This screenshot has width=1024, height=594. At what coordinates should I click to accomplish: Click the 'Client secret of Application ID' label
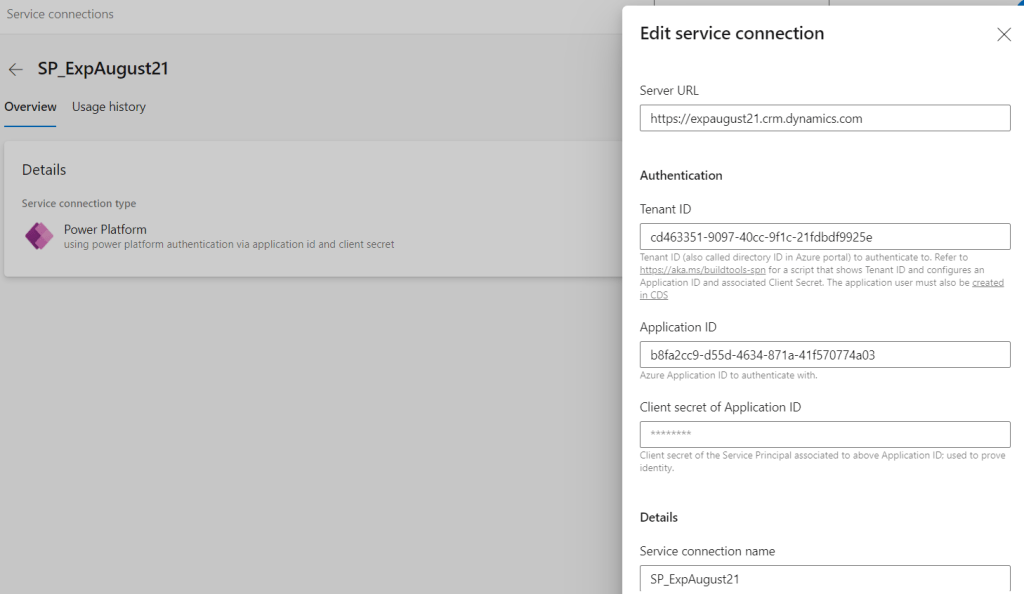point(720,407)
